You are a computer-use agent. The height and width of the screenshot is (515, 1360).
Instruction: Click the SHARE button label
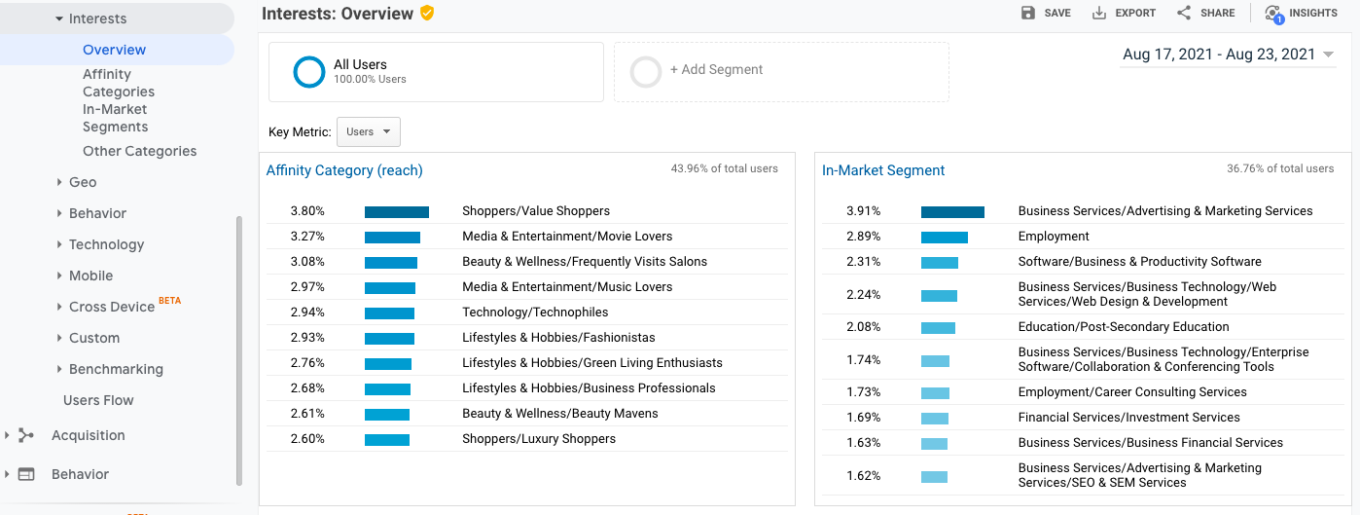1217,13
